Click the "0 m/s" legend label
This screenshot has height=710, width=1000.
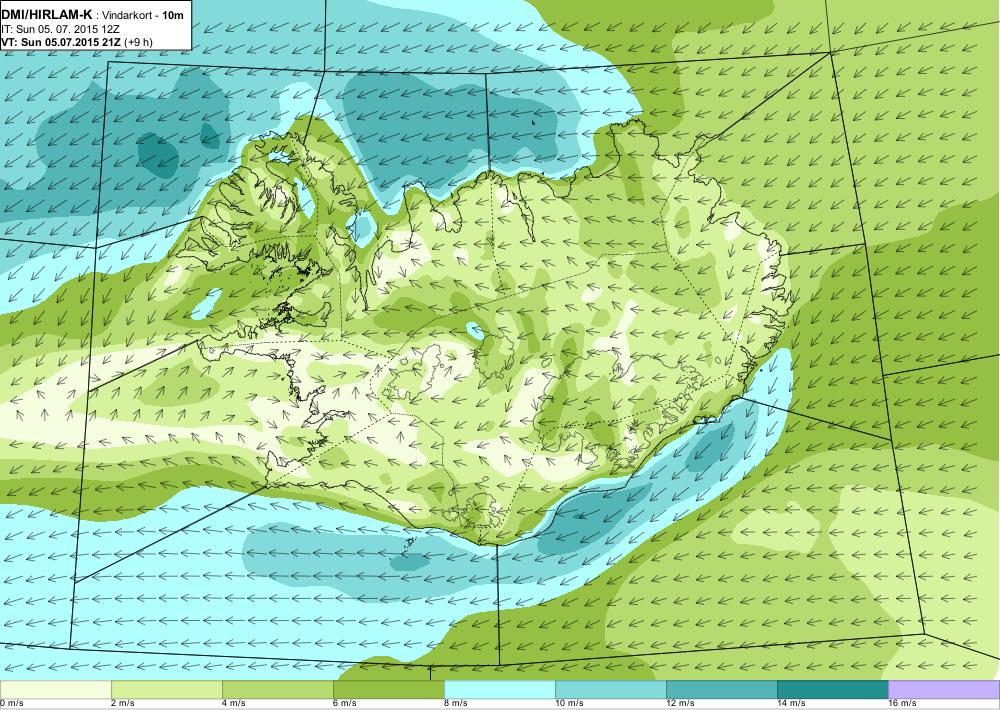(12, 704)
